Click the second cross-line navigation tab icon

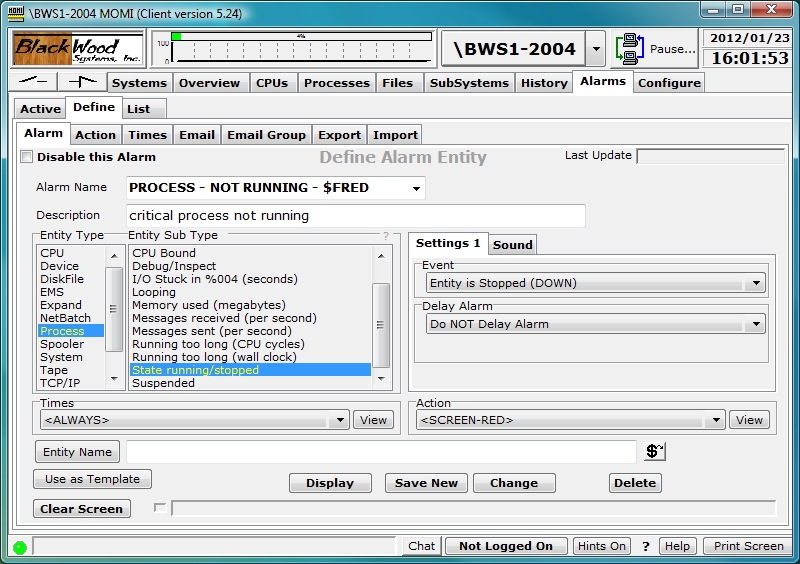[82, 82]
